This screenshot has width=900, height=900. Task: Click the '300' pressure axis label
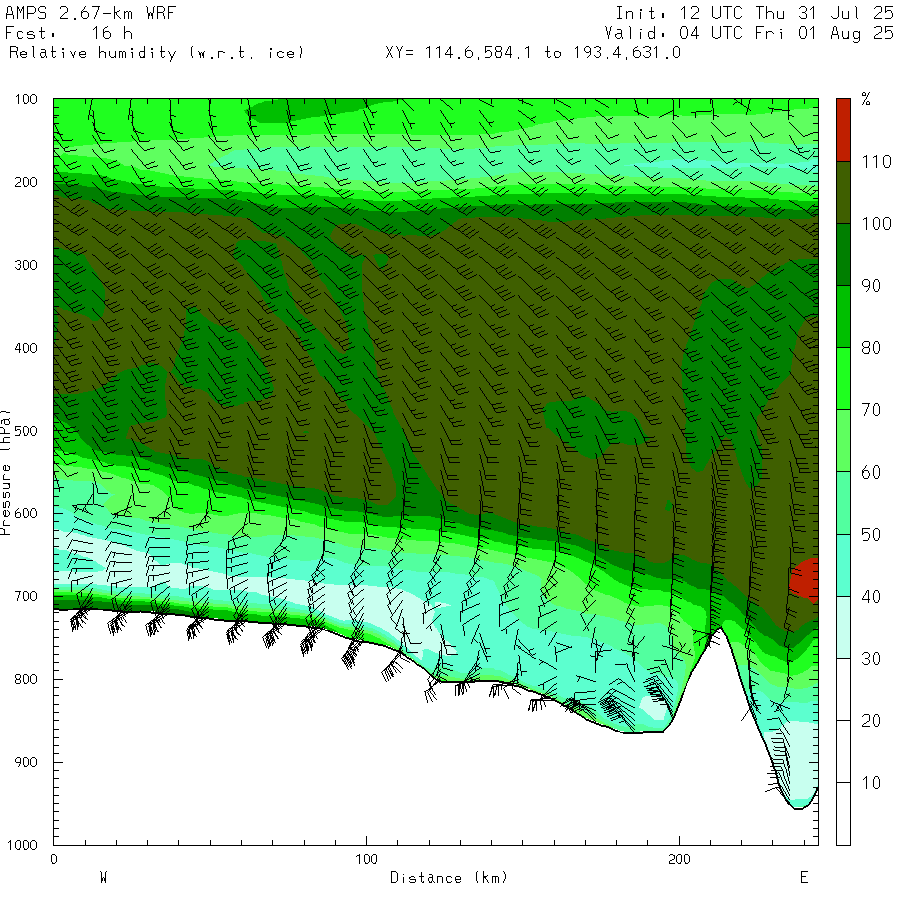pyautogui.click(x=26, y=265)
